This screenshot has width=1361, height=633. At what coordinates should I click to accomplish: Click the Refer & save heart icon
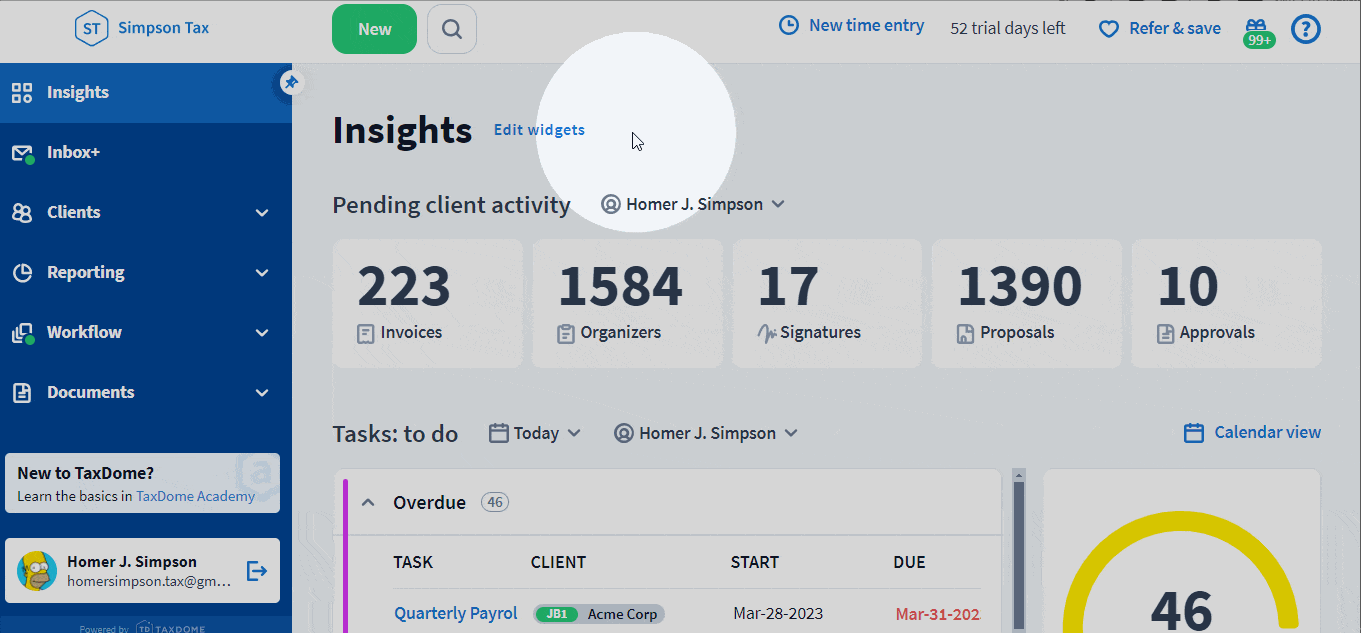[x=1108, y=29]
